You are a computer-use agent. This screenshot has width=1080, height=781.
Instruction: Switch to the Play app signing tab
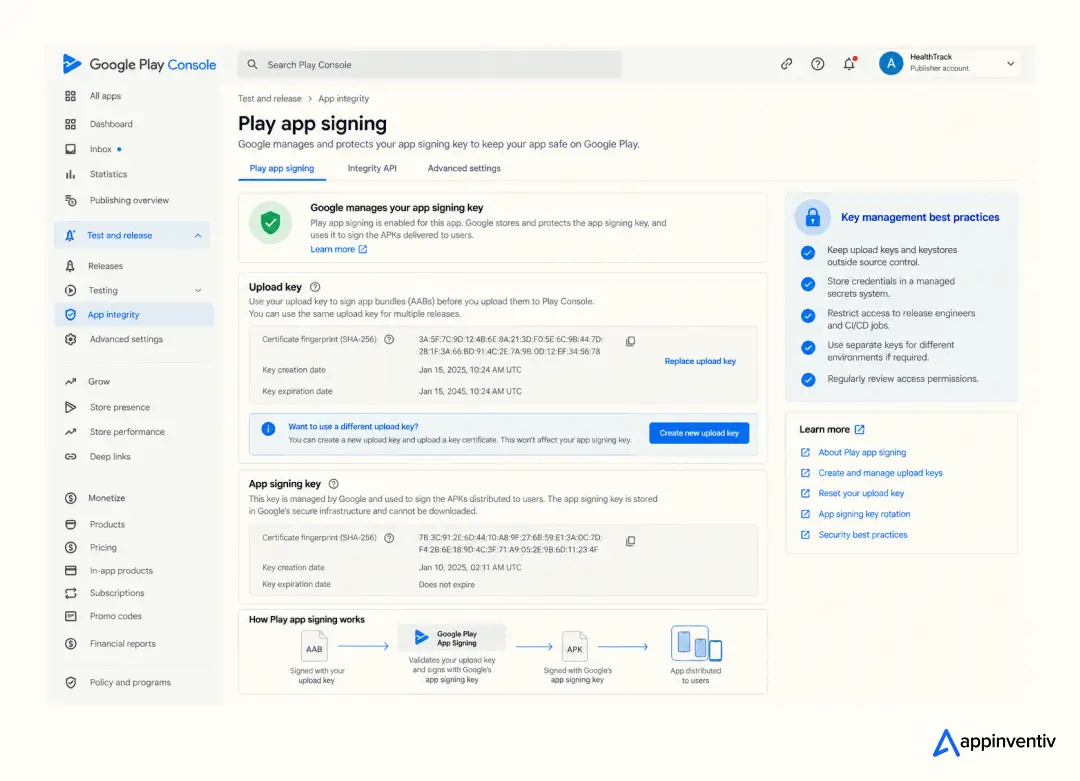(x=282, y=168)
